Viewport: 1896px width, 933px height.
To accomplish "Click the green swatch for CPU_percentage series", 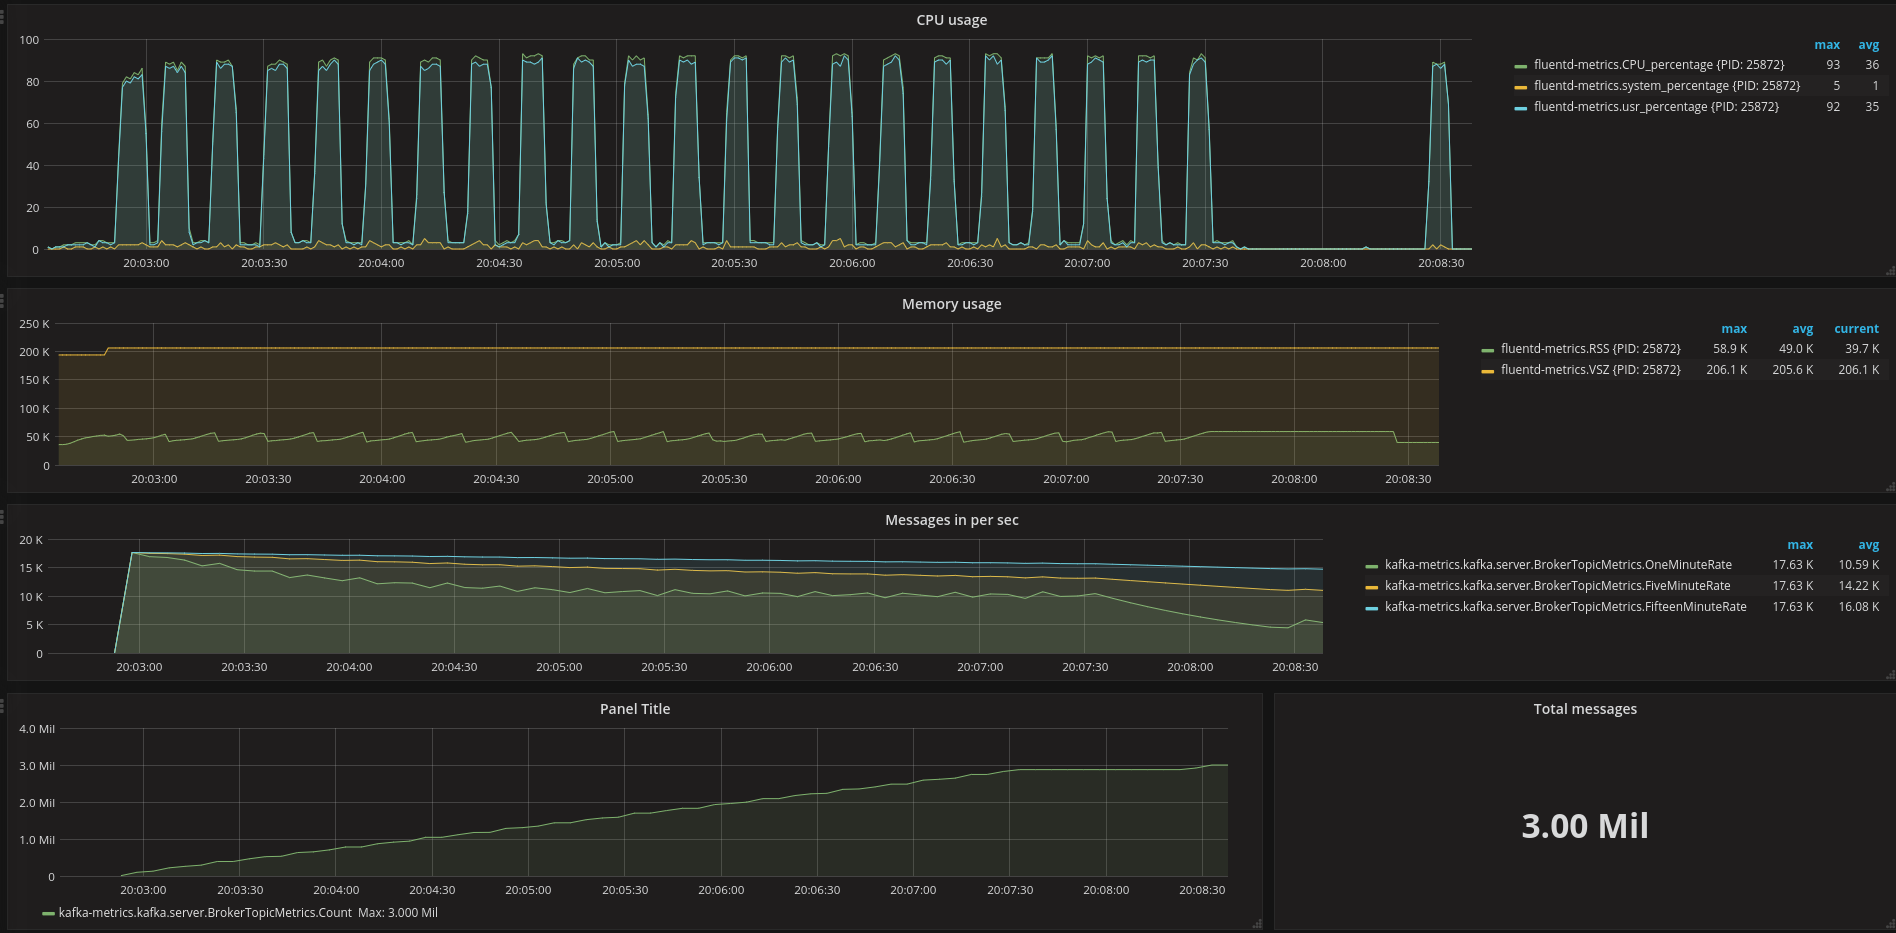I will pos(1521,66).
